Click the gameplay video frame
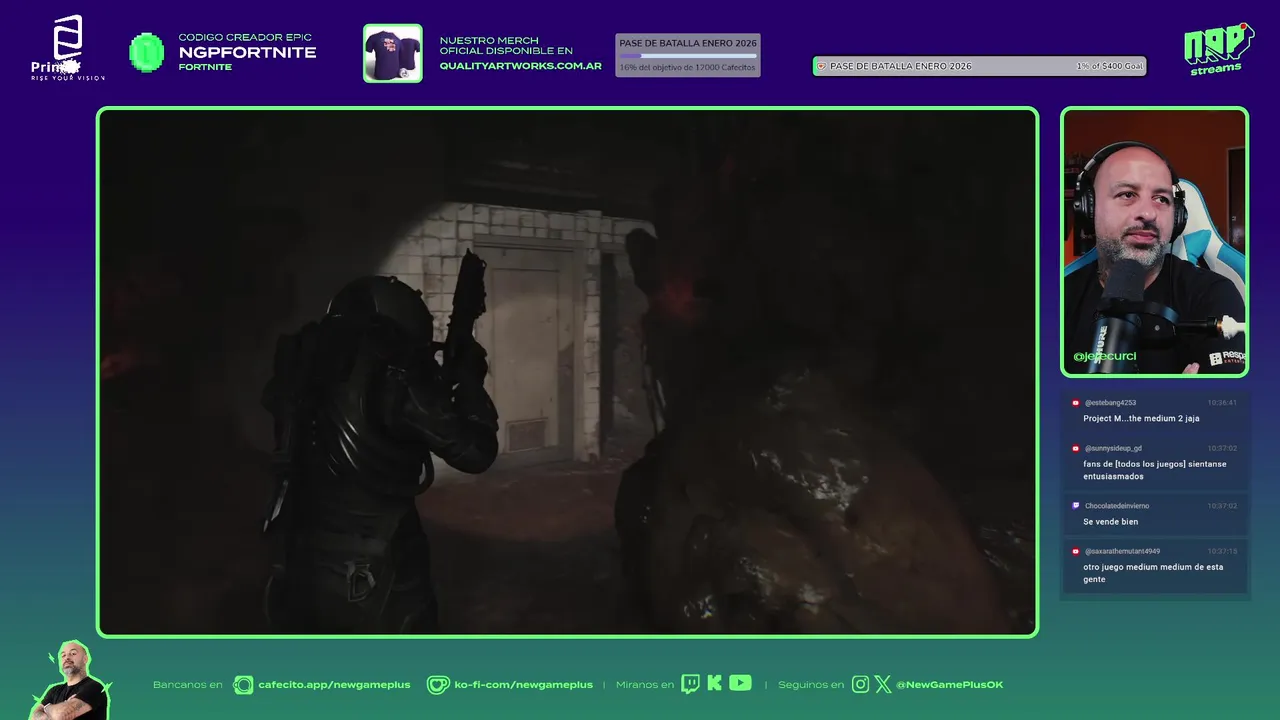 pyautogui.click(x=567, y=372)
